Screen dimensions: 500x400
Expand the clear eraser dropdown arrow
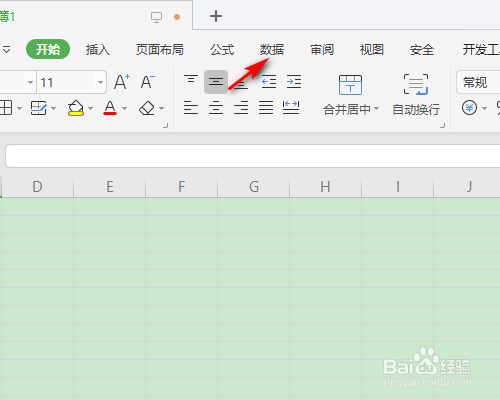pos(162,108)
